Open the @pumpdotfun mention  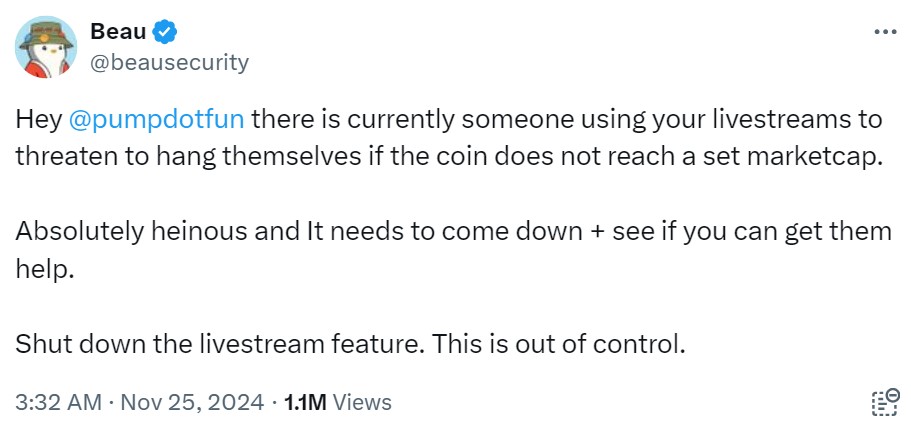[x=156, y=120]
